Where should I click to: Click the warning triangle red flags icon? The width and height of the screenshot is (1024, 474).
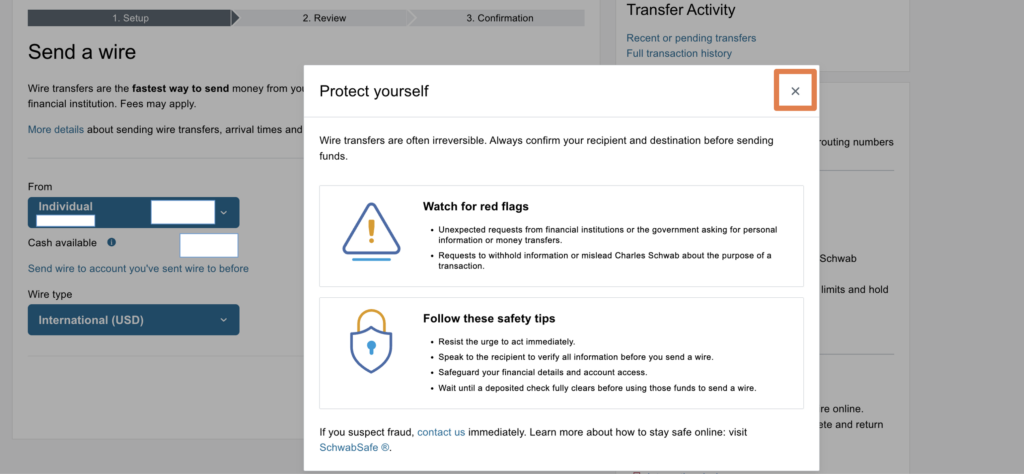coord(371,234)
